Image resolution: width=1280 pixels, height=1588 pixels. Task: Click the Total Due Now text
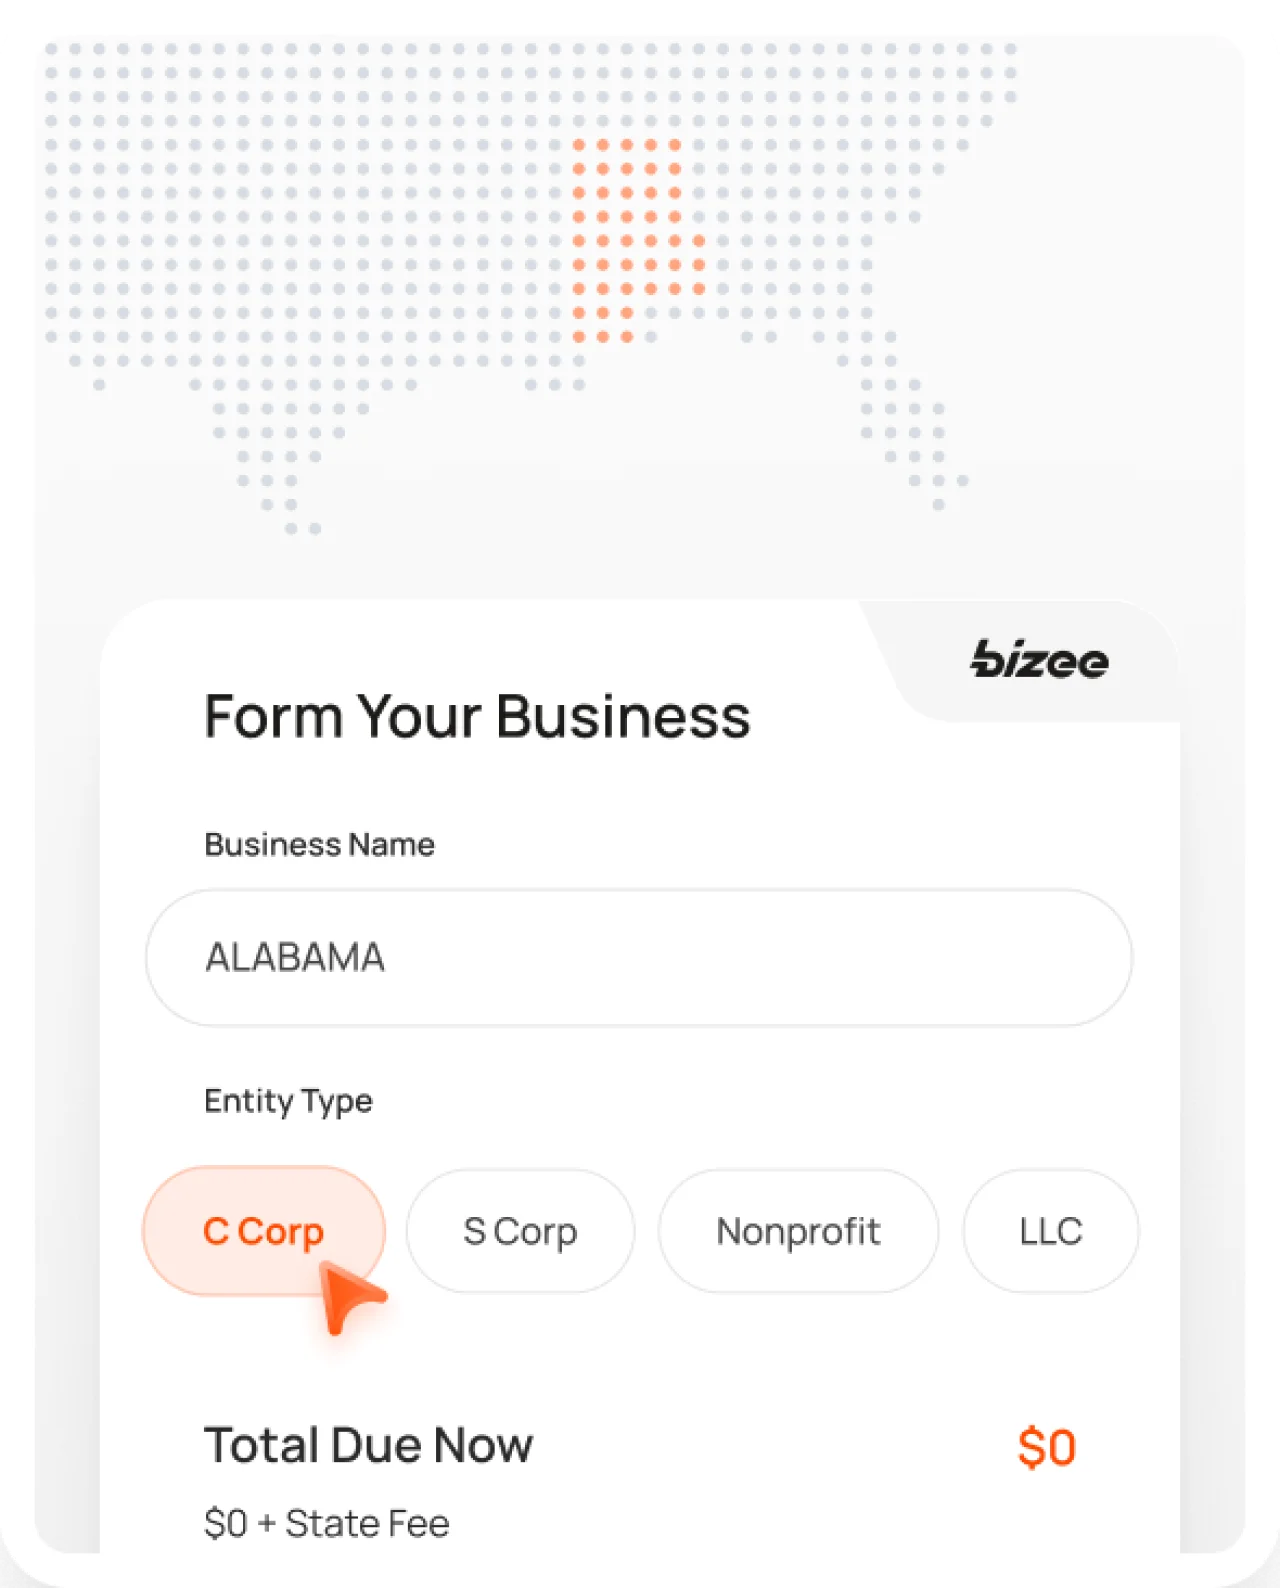(x=368, y=1445)
